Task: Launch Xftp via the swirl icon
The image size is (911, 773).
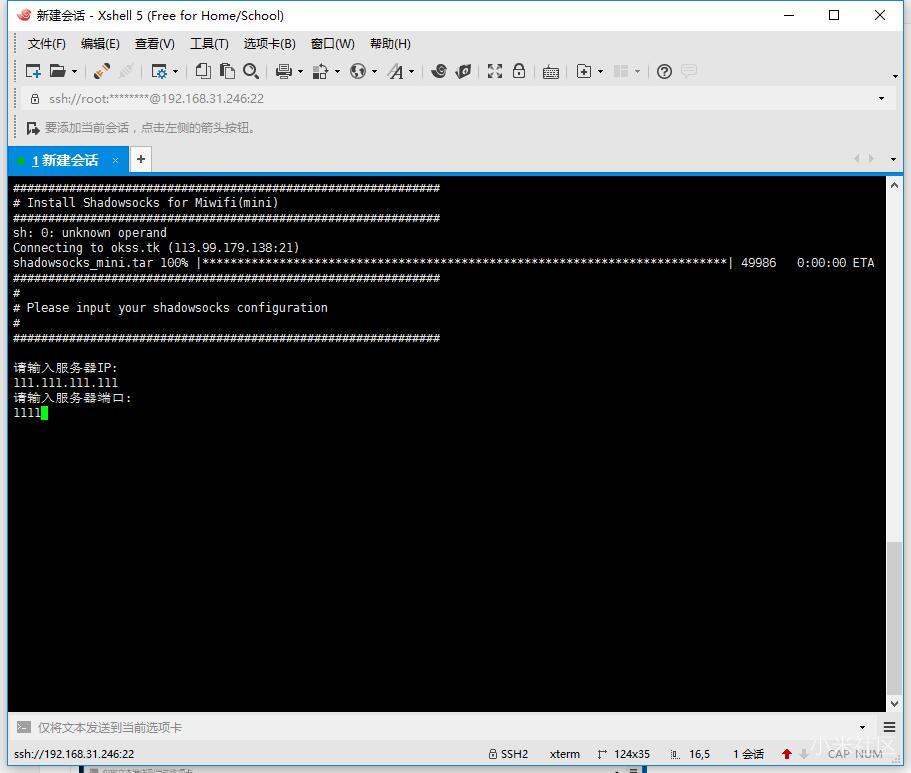Action: point(439,71)
